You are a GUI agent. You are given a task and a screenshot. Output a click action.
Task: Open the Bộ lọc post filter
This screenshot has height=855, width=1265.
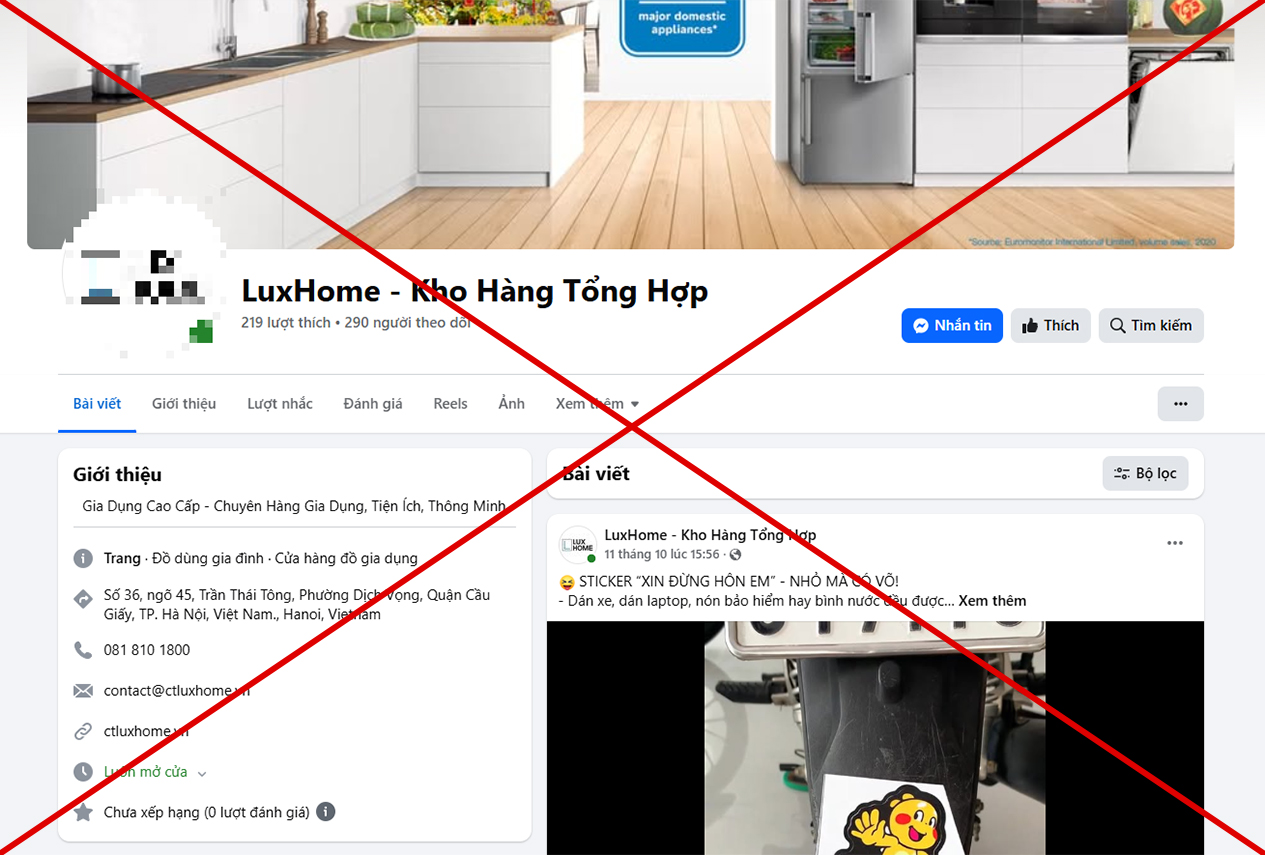[1146, 474]
